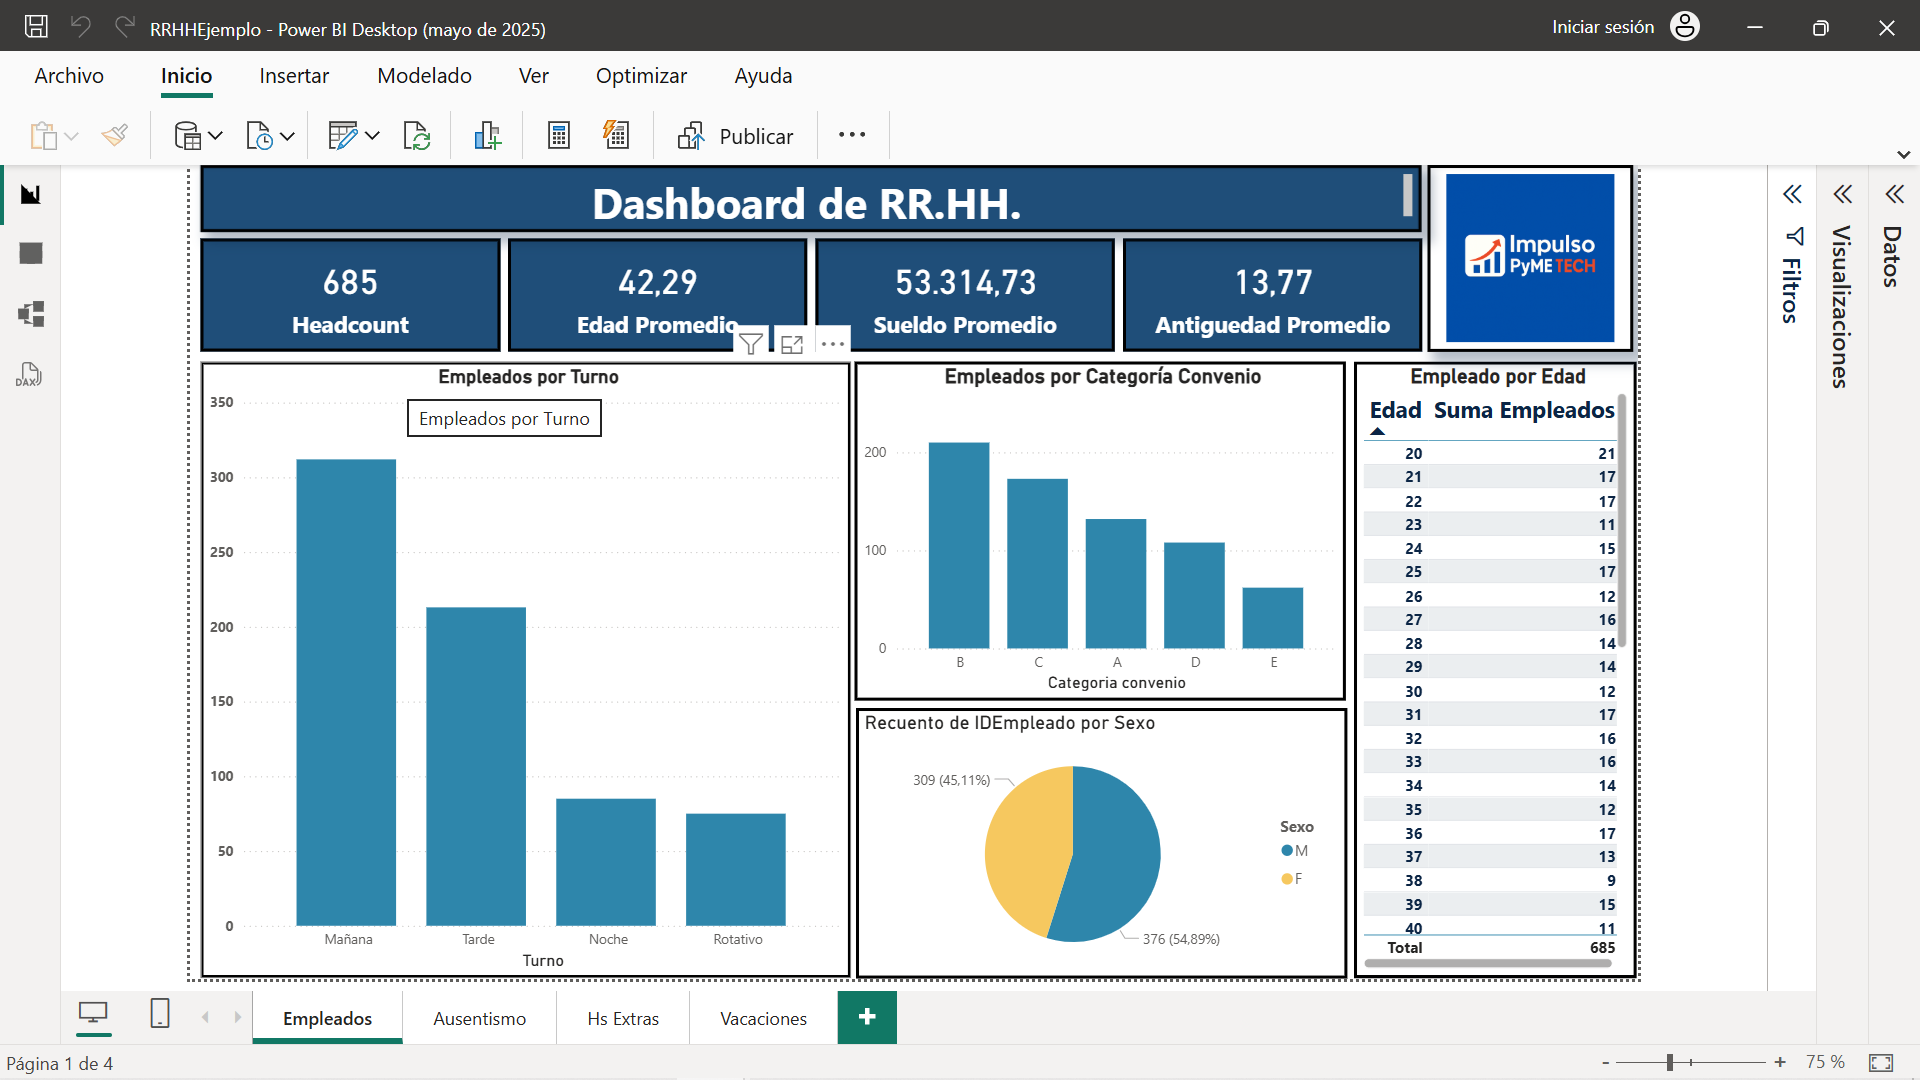Expand the Filtros pane
This screenshot has width=1920, height=1080.
tap(1792, 194)
